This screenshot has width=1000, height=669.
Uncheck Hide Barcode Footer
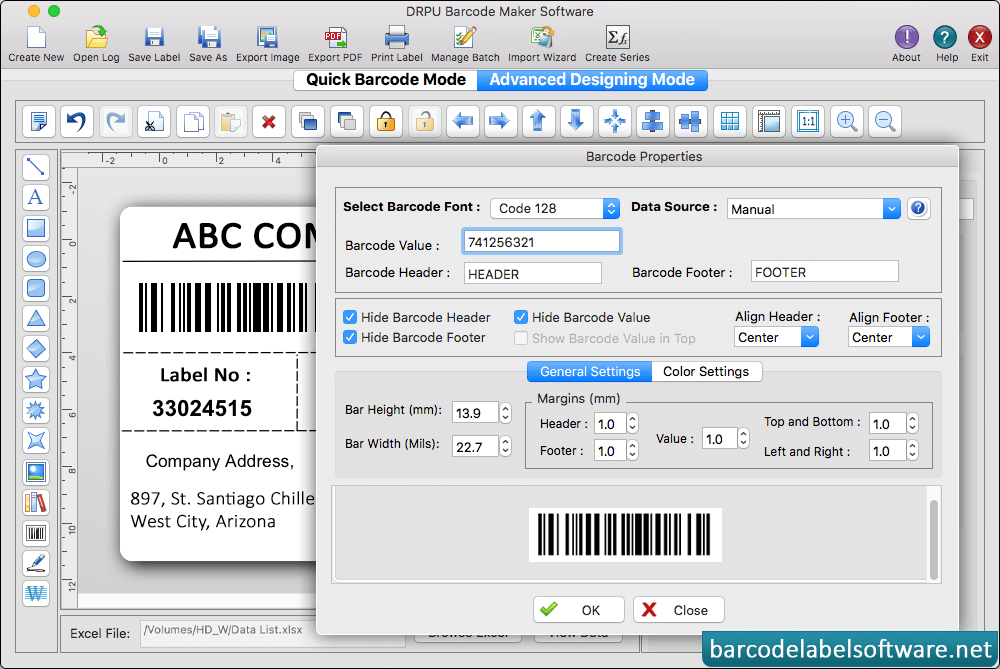point(349,337)
